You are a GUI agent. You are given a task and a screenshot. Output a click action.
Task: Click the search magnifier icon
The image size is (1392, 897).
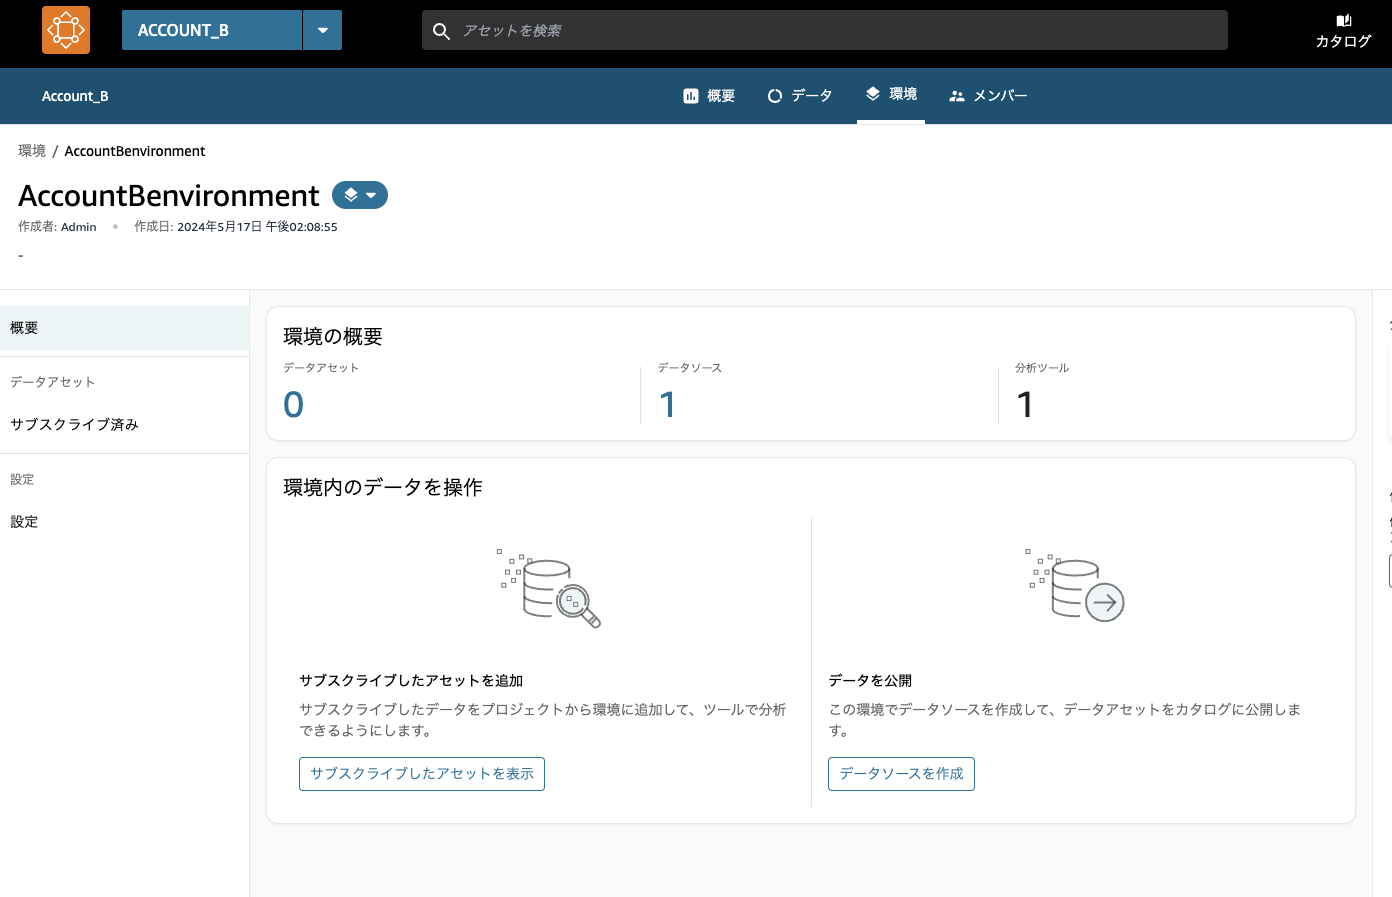coord(441,30)
